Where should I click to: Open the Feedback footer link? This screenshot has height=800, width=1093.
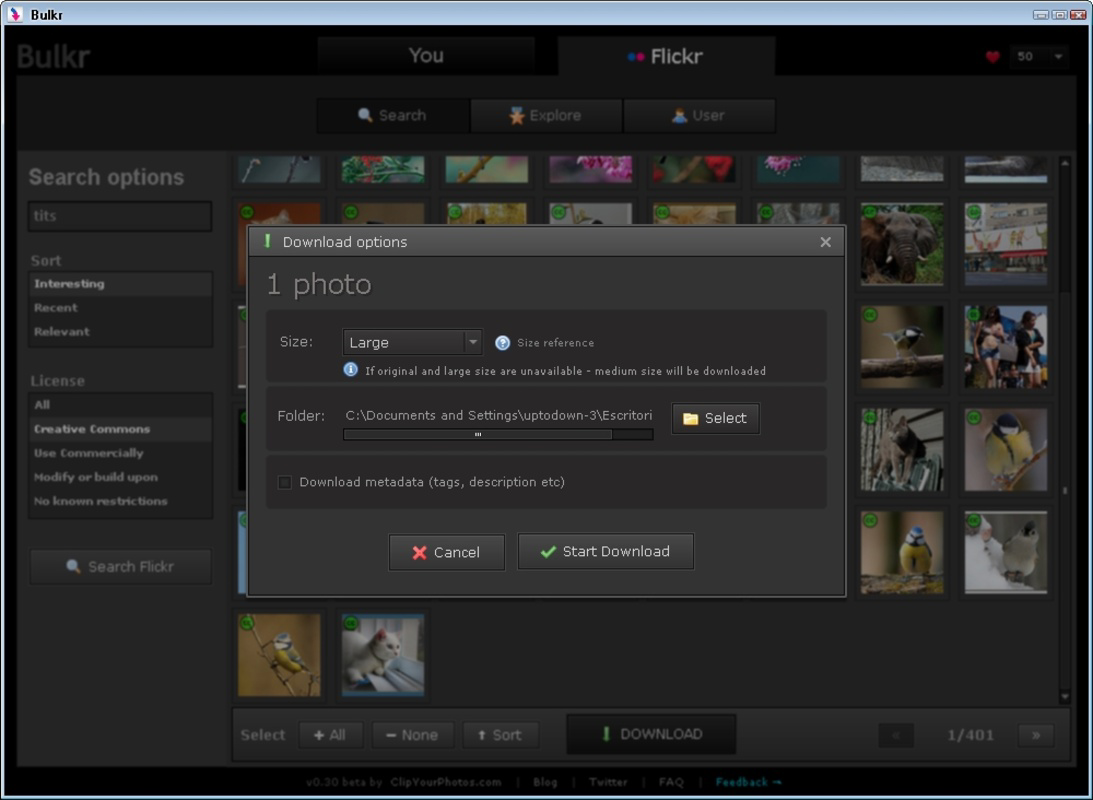click(x=748, y=782)
